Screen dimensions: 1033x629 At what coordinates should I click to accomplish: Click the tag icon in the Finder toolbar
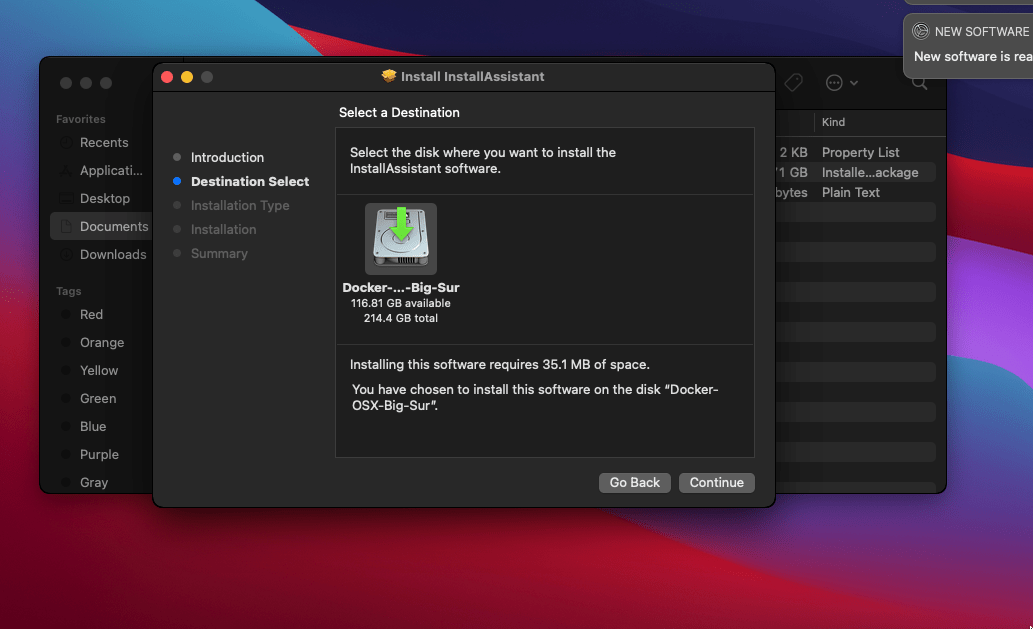[x=793, y=83]
